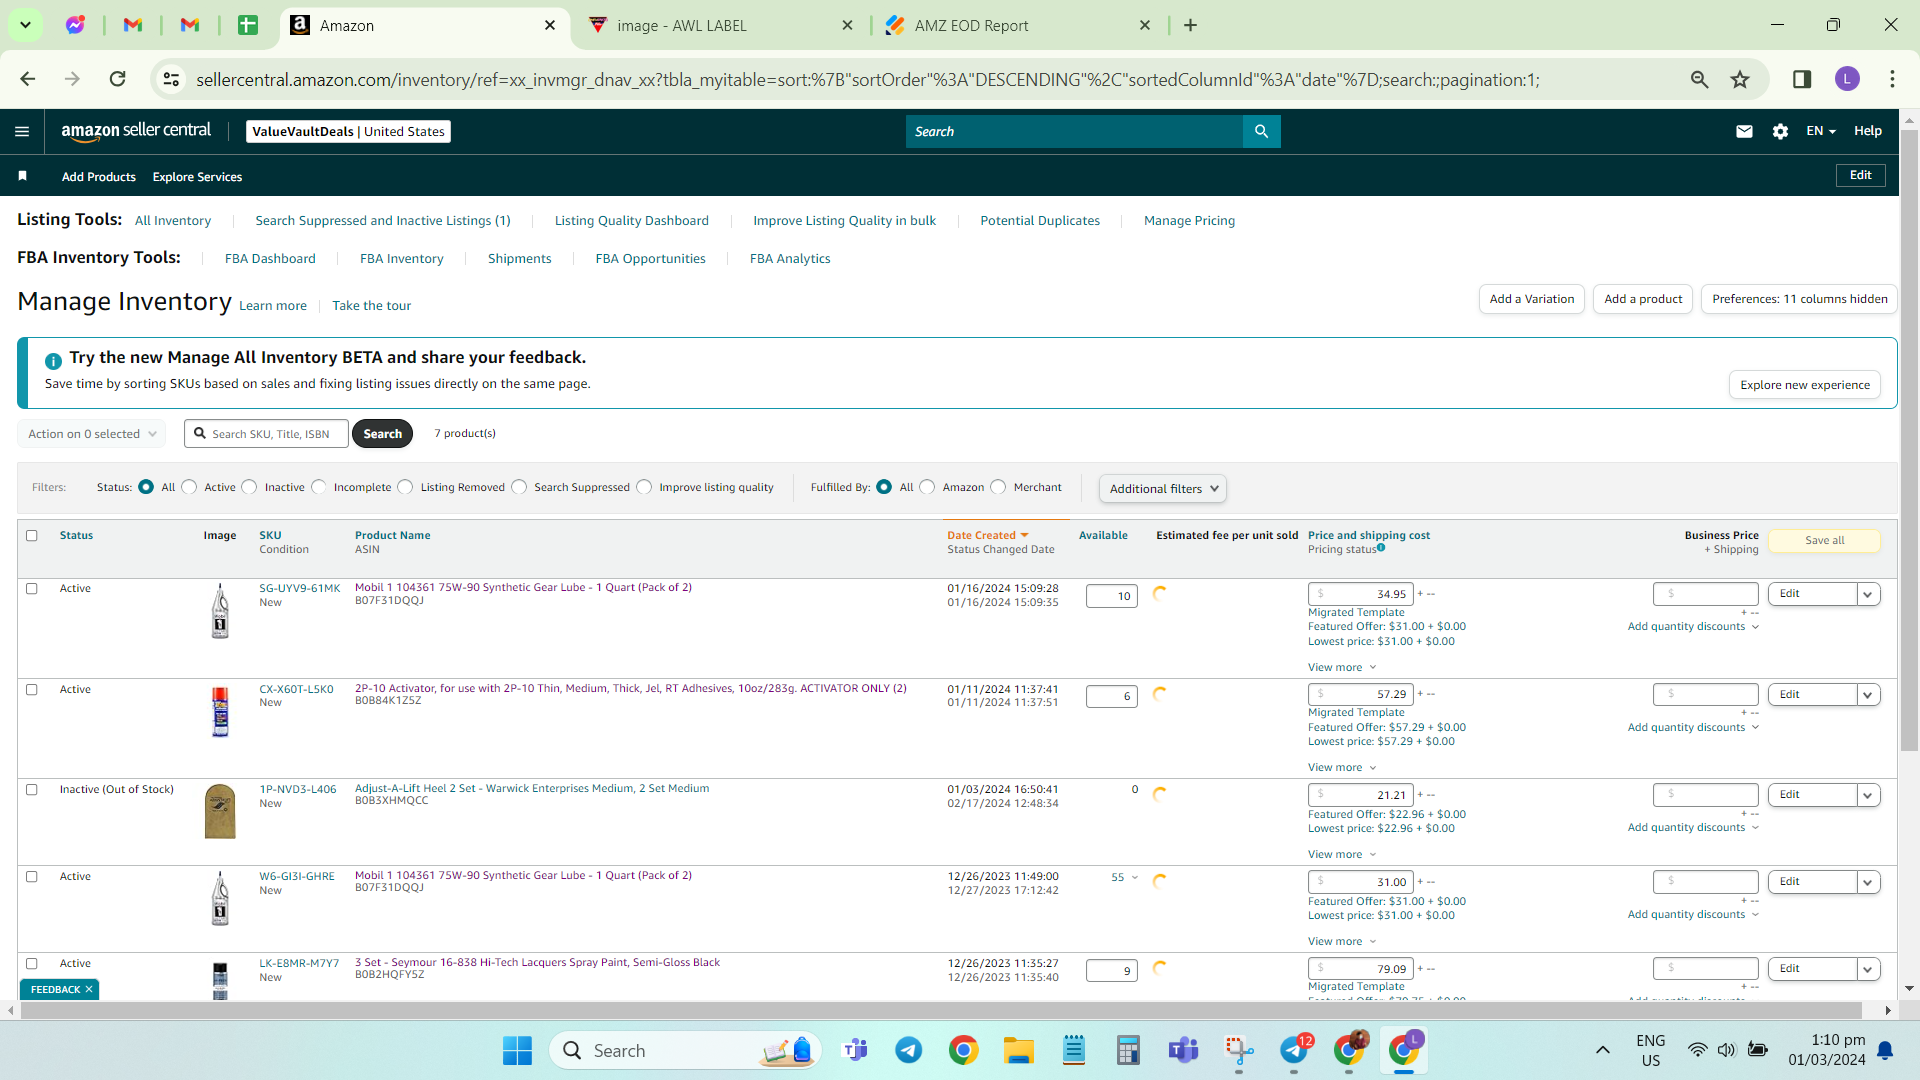
Task: Open Edit dropdown arrow for SG-UYV9-61MK row
Action: coord(1867,594)
